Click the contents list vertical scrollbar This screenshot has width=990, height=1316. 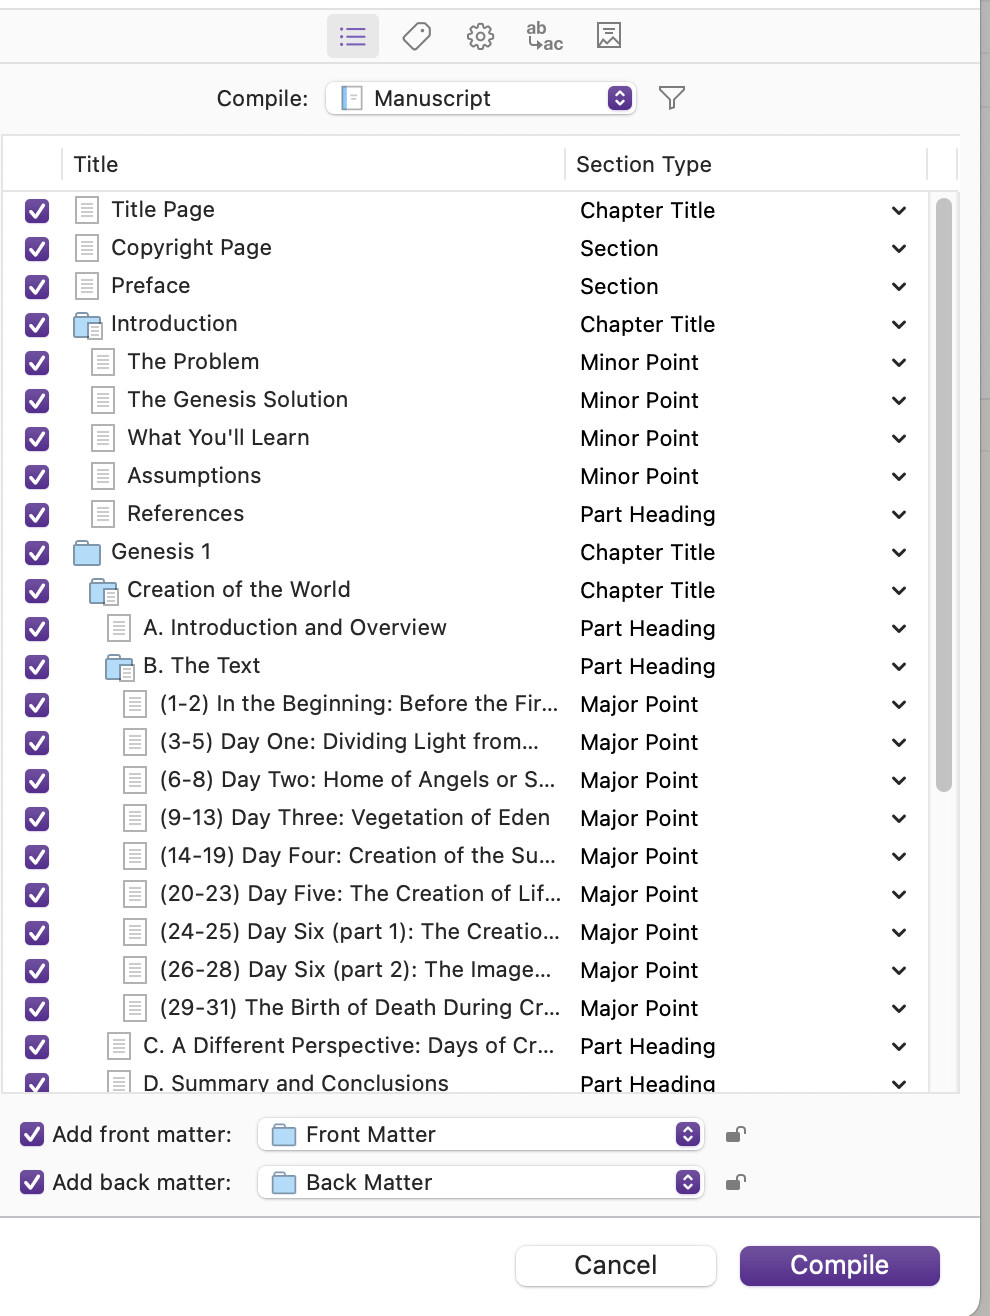[x=943, y=495]
